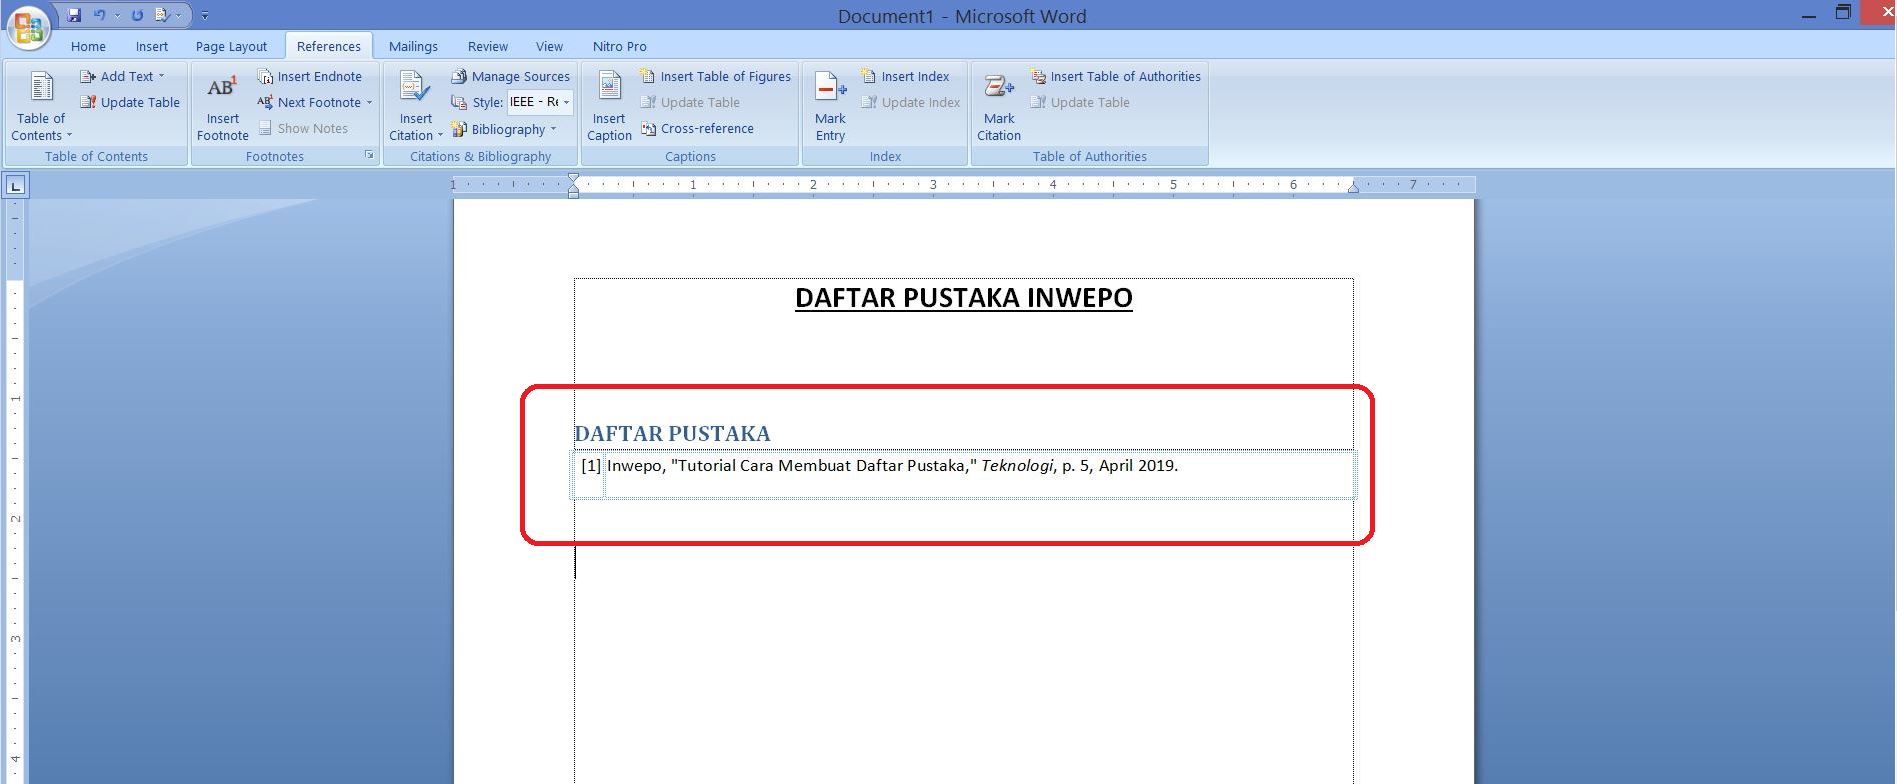
Task: Undo the last action
Action: [99, 15]
